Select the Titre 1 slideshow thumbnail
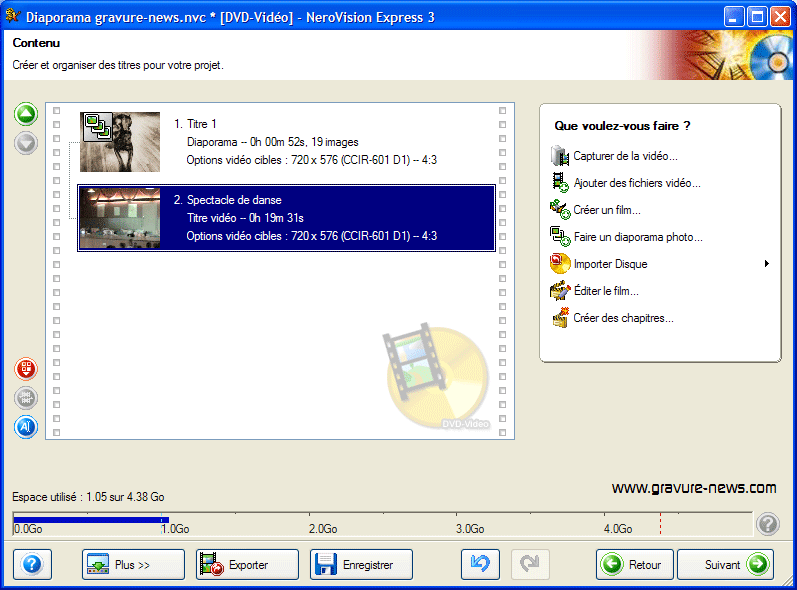 tap(120, 142)
